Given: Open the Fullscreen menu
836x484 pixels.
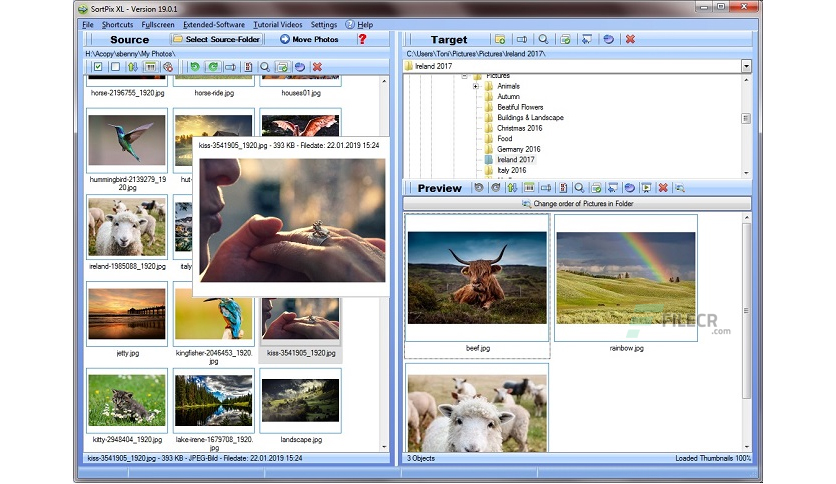Looking at the screenshot, I should click(x=158, y=25).
